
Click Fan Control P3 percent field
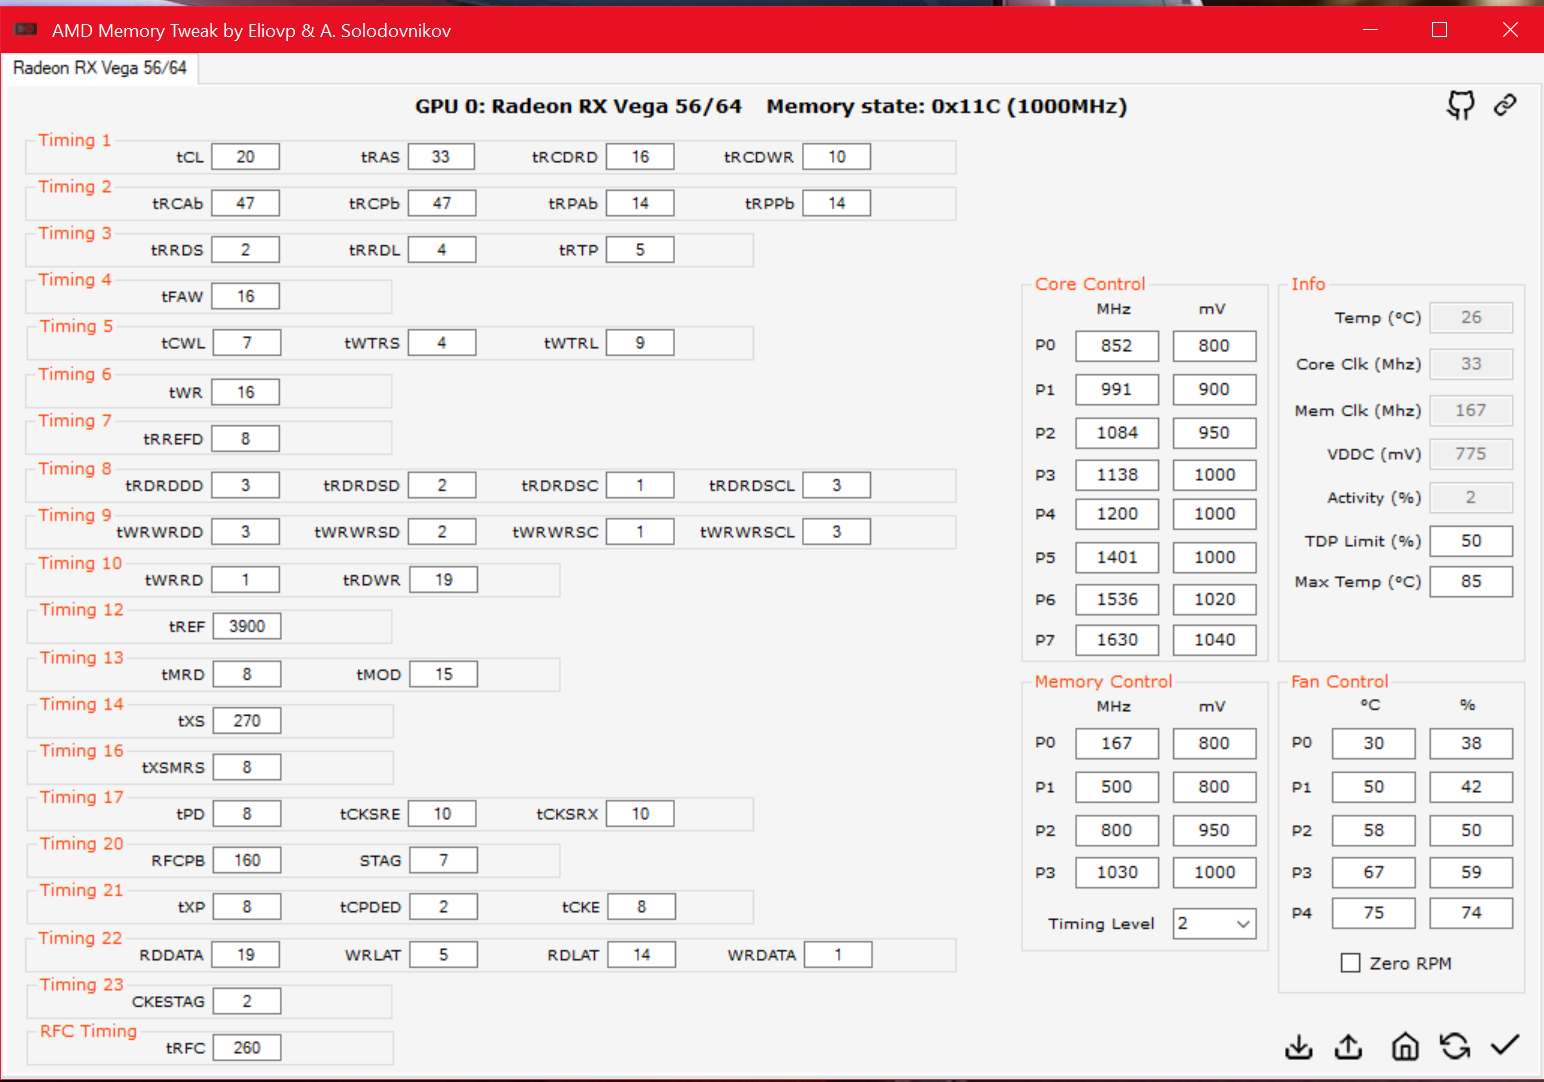(1471, 872)
